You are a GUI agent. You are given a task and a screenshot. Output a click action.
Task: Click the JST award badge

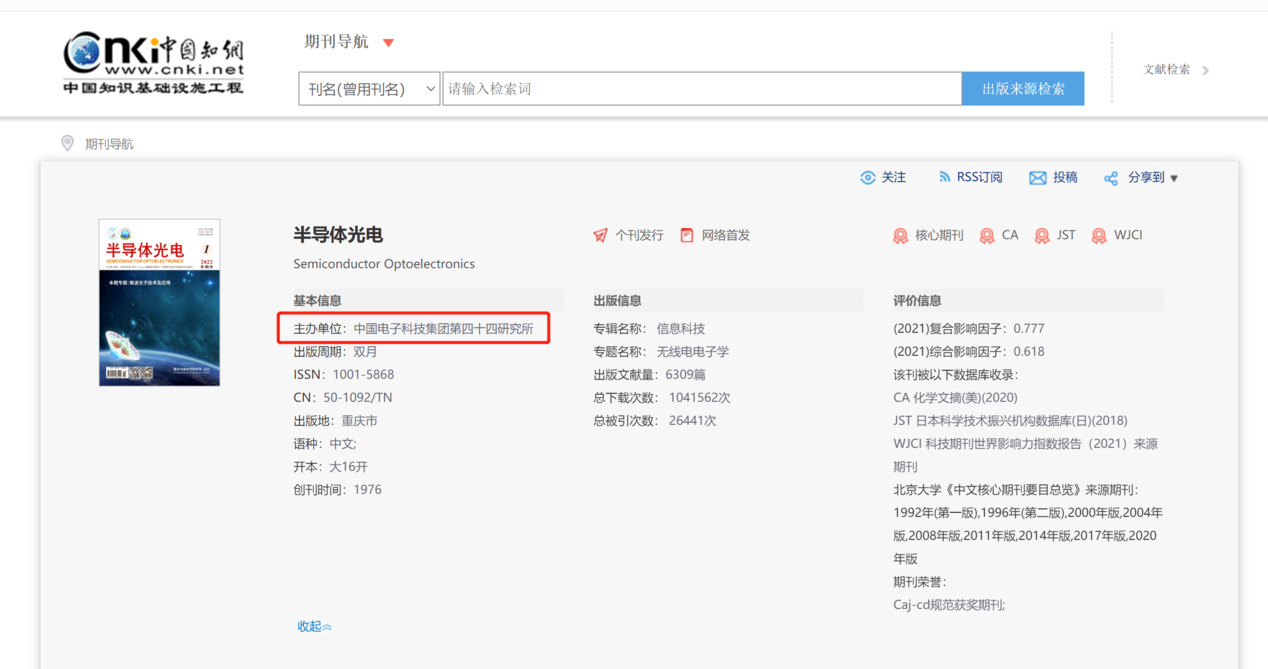coord(1042,236)
